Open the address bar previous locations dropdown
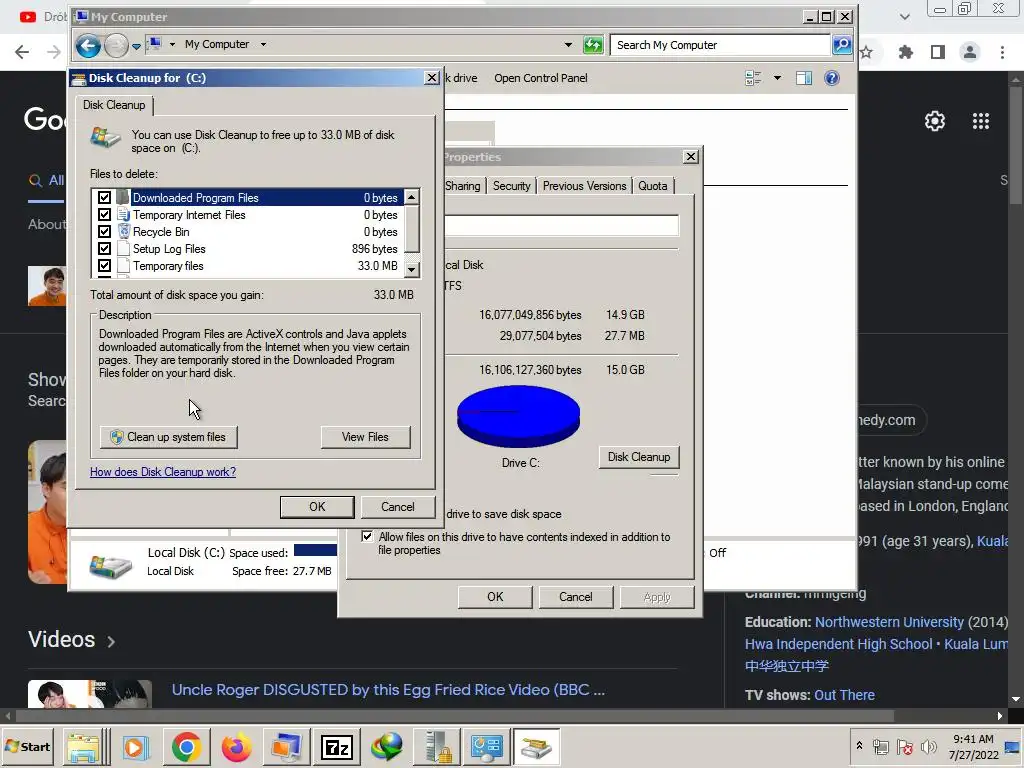 568,44
